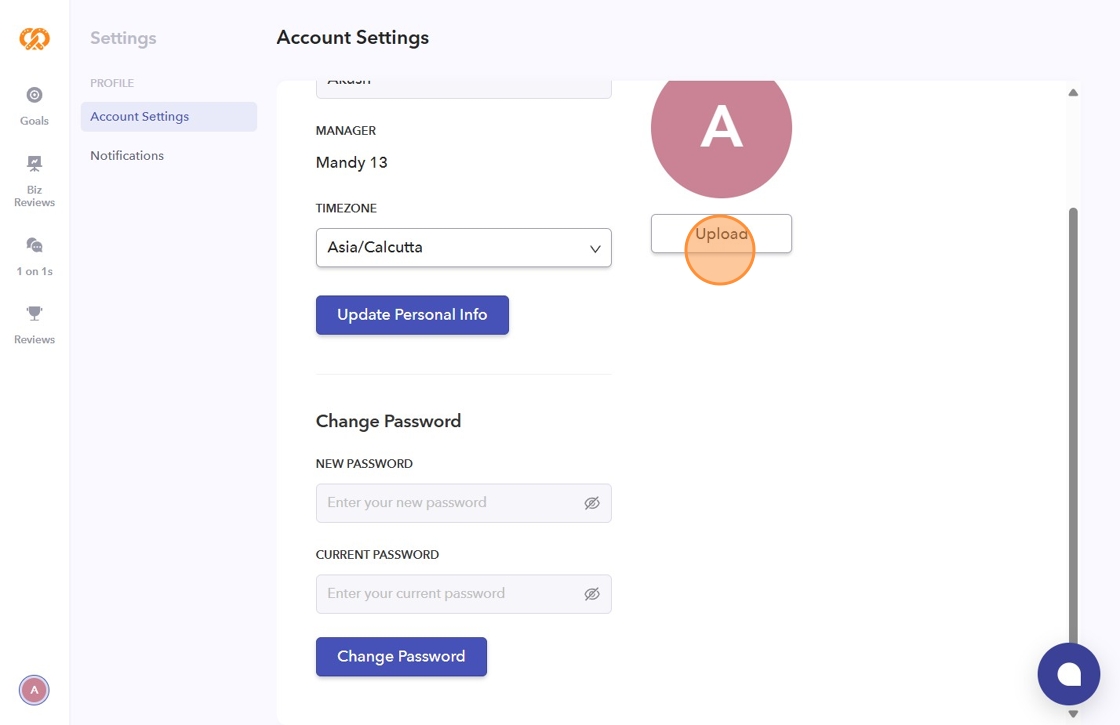
Task: Click the large profile picture avatar
Action: [721, 128]
